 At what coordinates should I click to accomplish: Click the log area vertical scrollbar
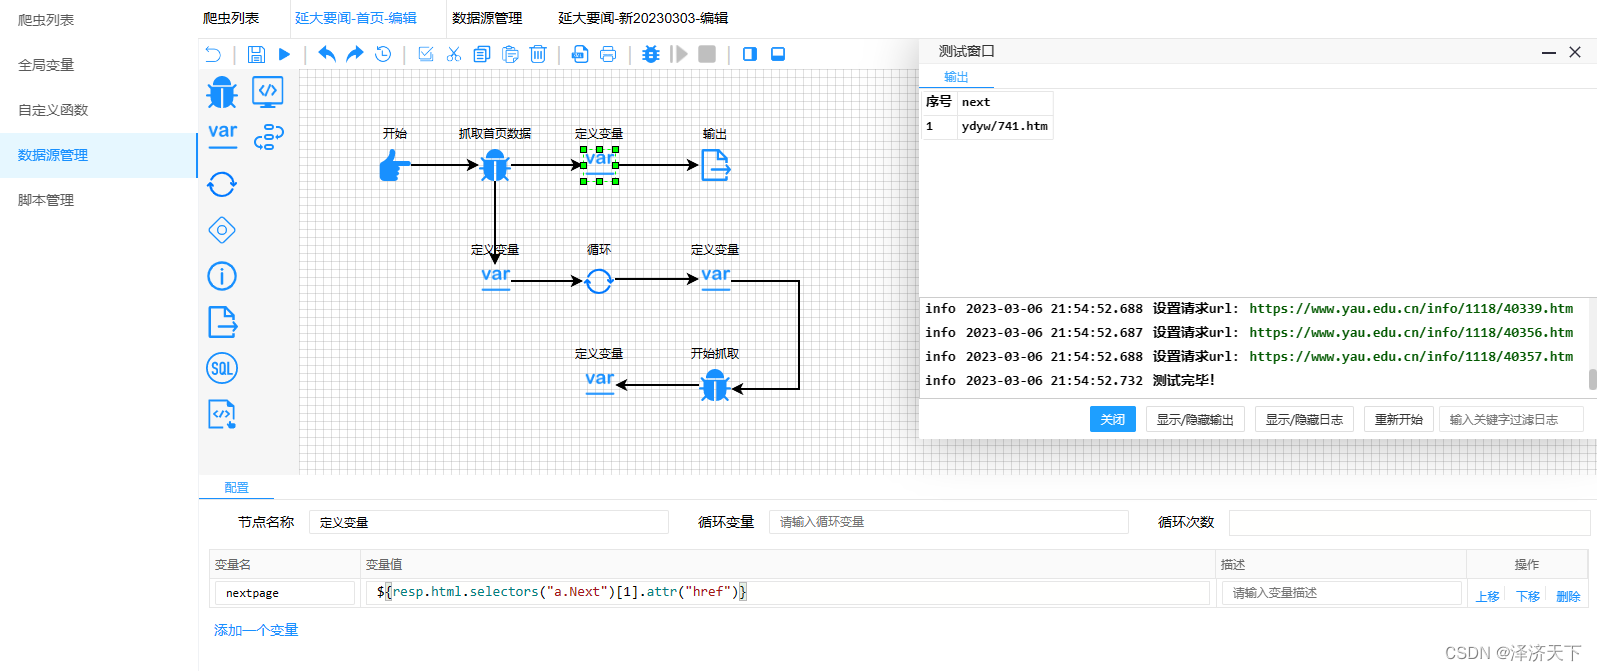click(x=1593, y=379)
